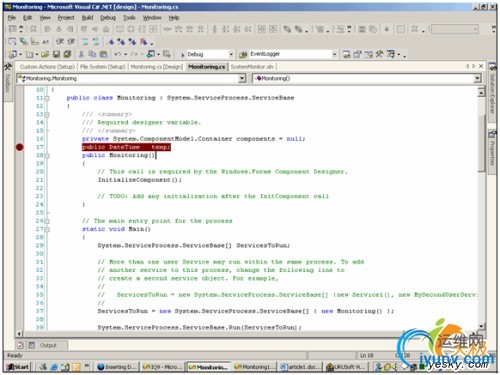Open the Build menu

[87, 18]
